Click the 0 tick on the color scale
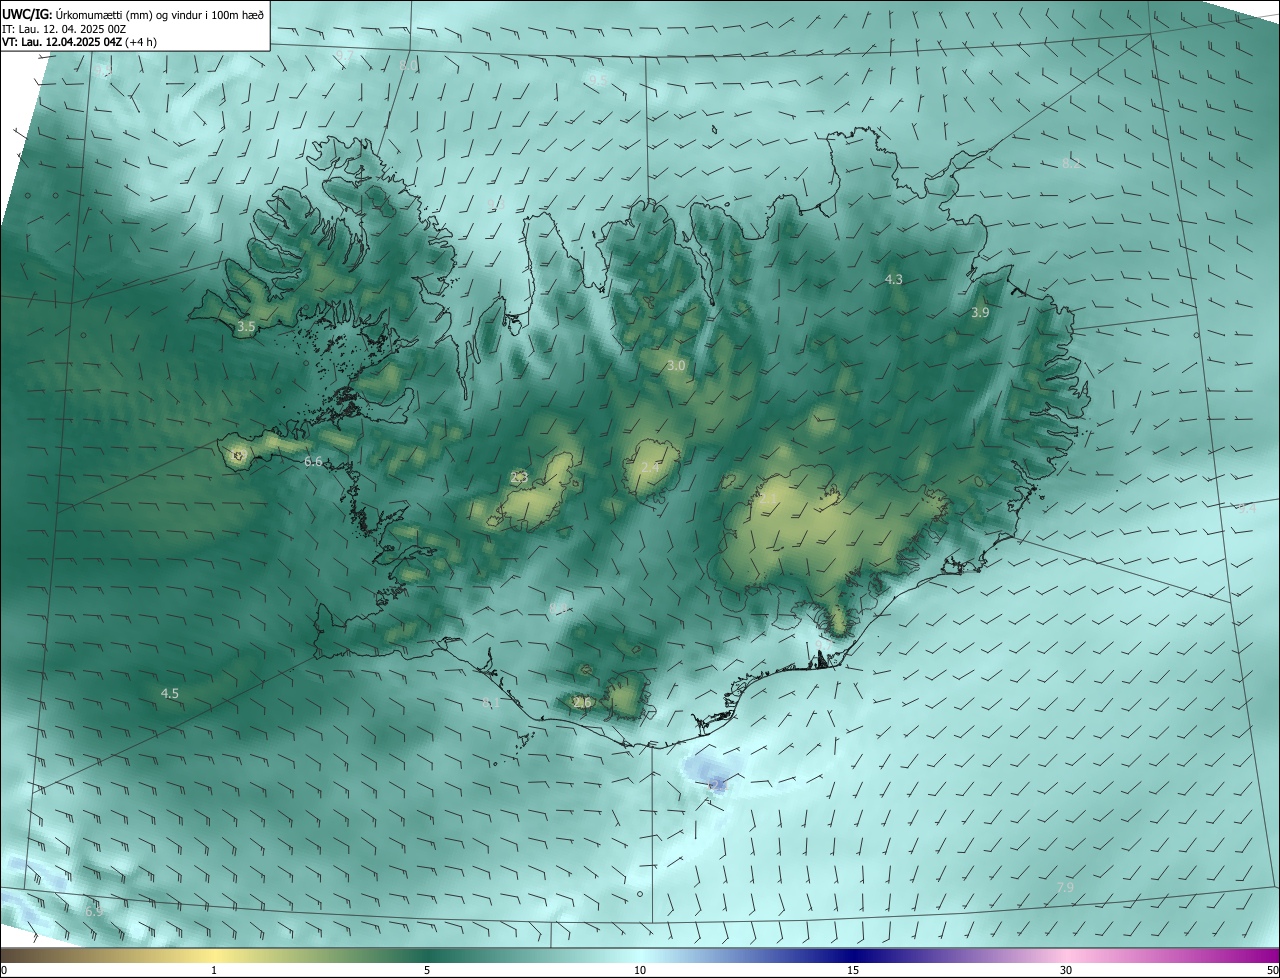1280x978 pixels. point(4,970)
